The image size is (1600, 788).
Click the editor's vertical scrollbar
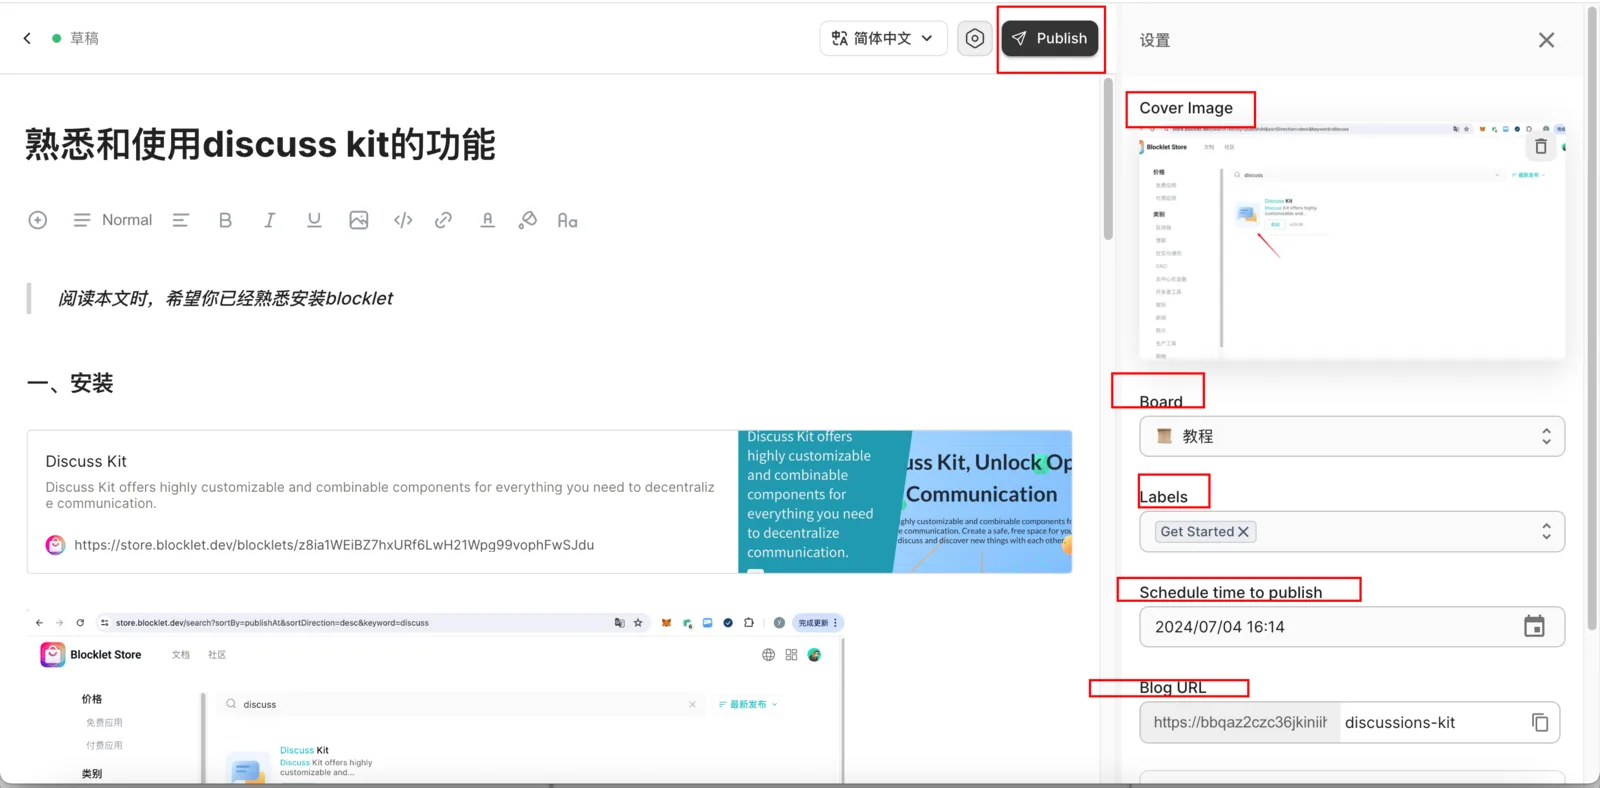tap(1108, 160)
